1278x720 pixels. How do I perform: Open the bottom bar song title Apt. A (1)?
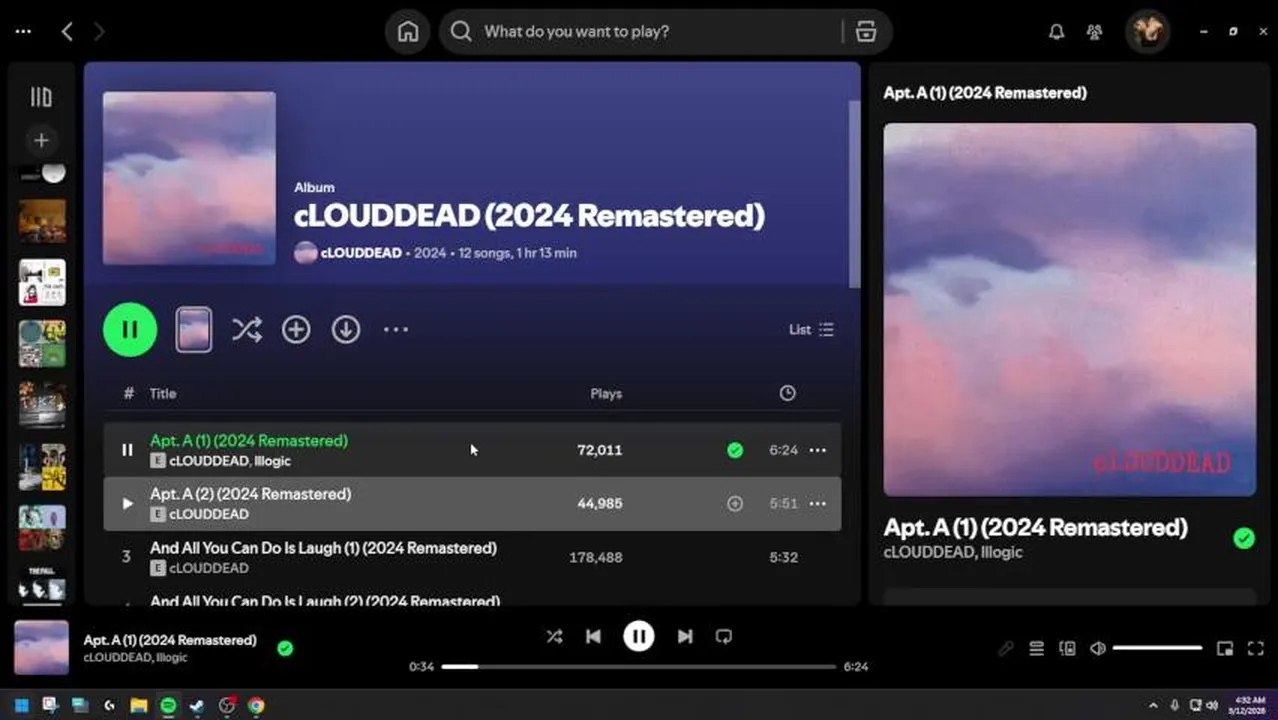pyautogui.click(x=170, y=640)
